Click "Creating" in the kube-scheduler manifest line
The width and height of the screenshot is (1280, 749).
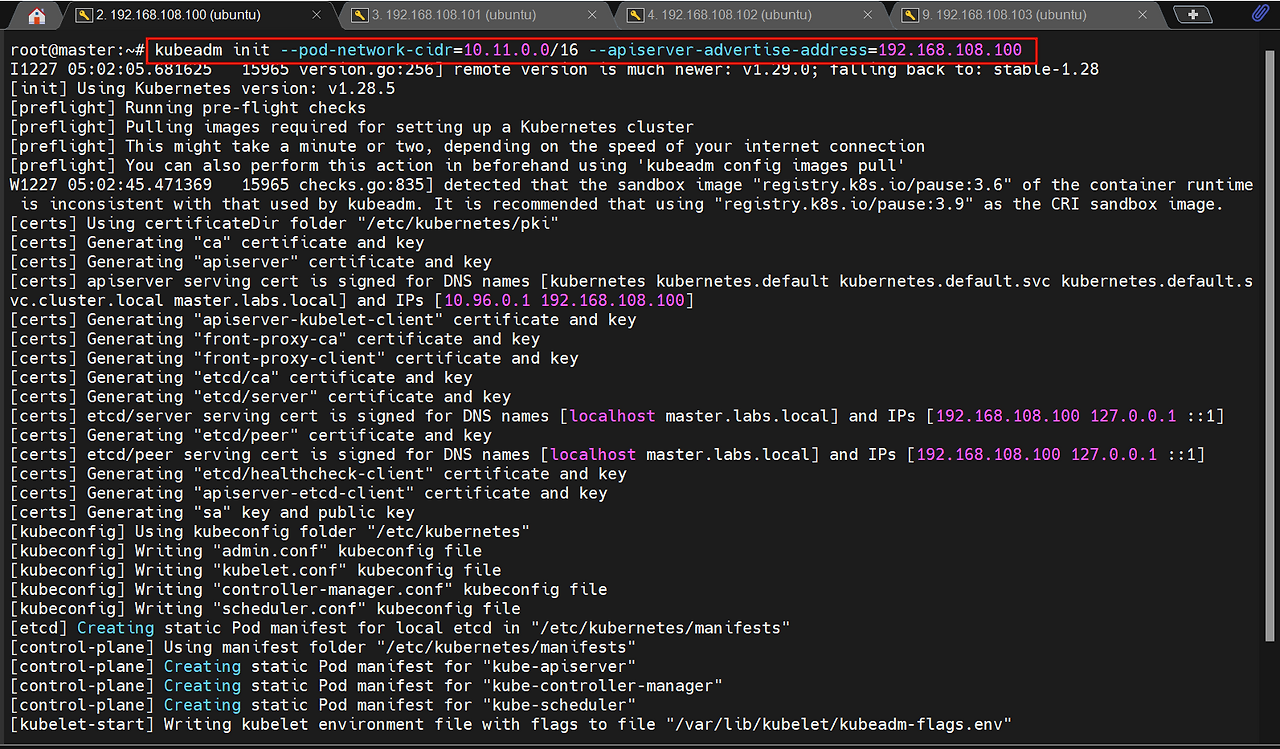tap(202, 705)
